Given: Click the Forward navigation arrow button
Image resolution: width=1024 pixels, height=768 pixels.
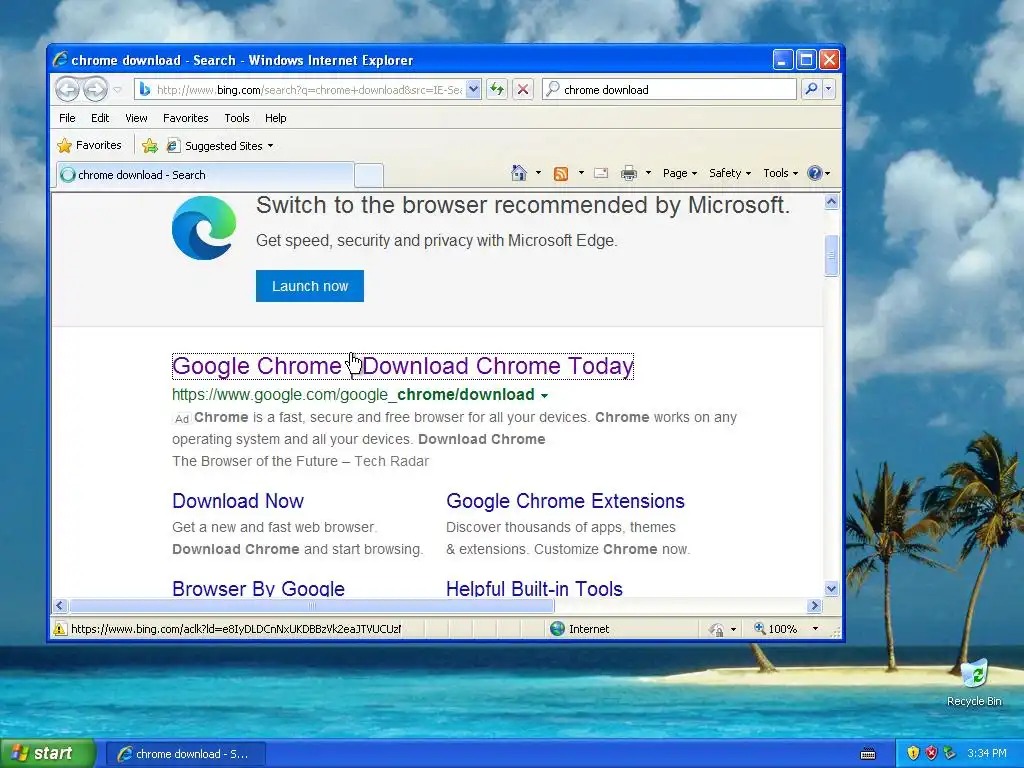Looking at the screenshot, I should [95, 89].
